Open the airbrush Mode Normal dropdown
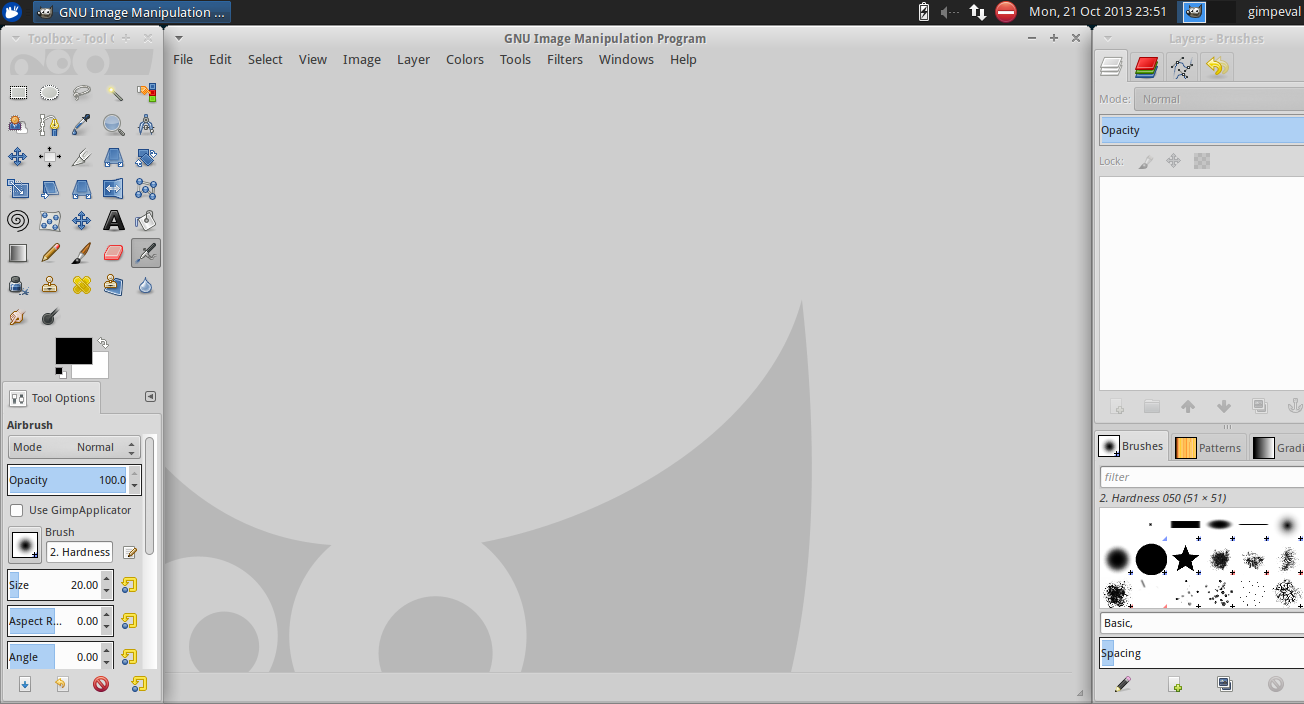The image size is (1304, 704). (x=75, y=447)
